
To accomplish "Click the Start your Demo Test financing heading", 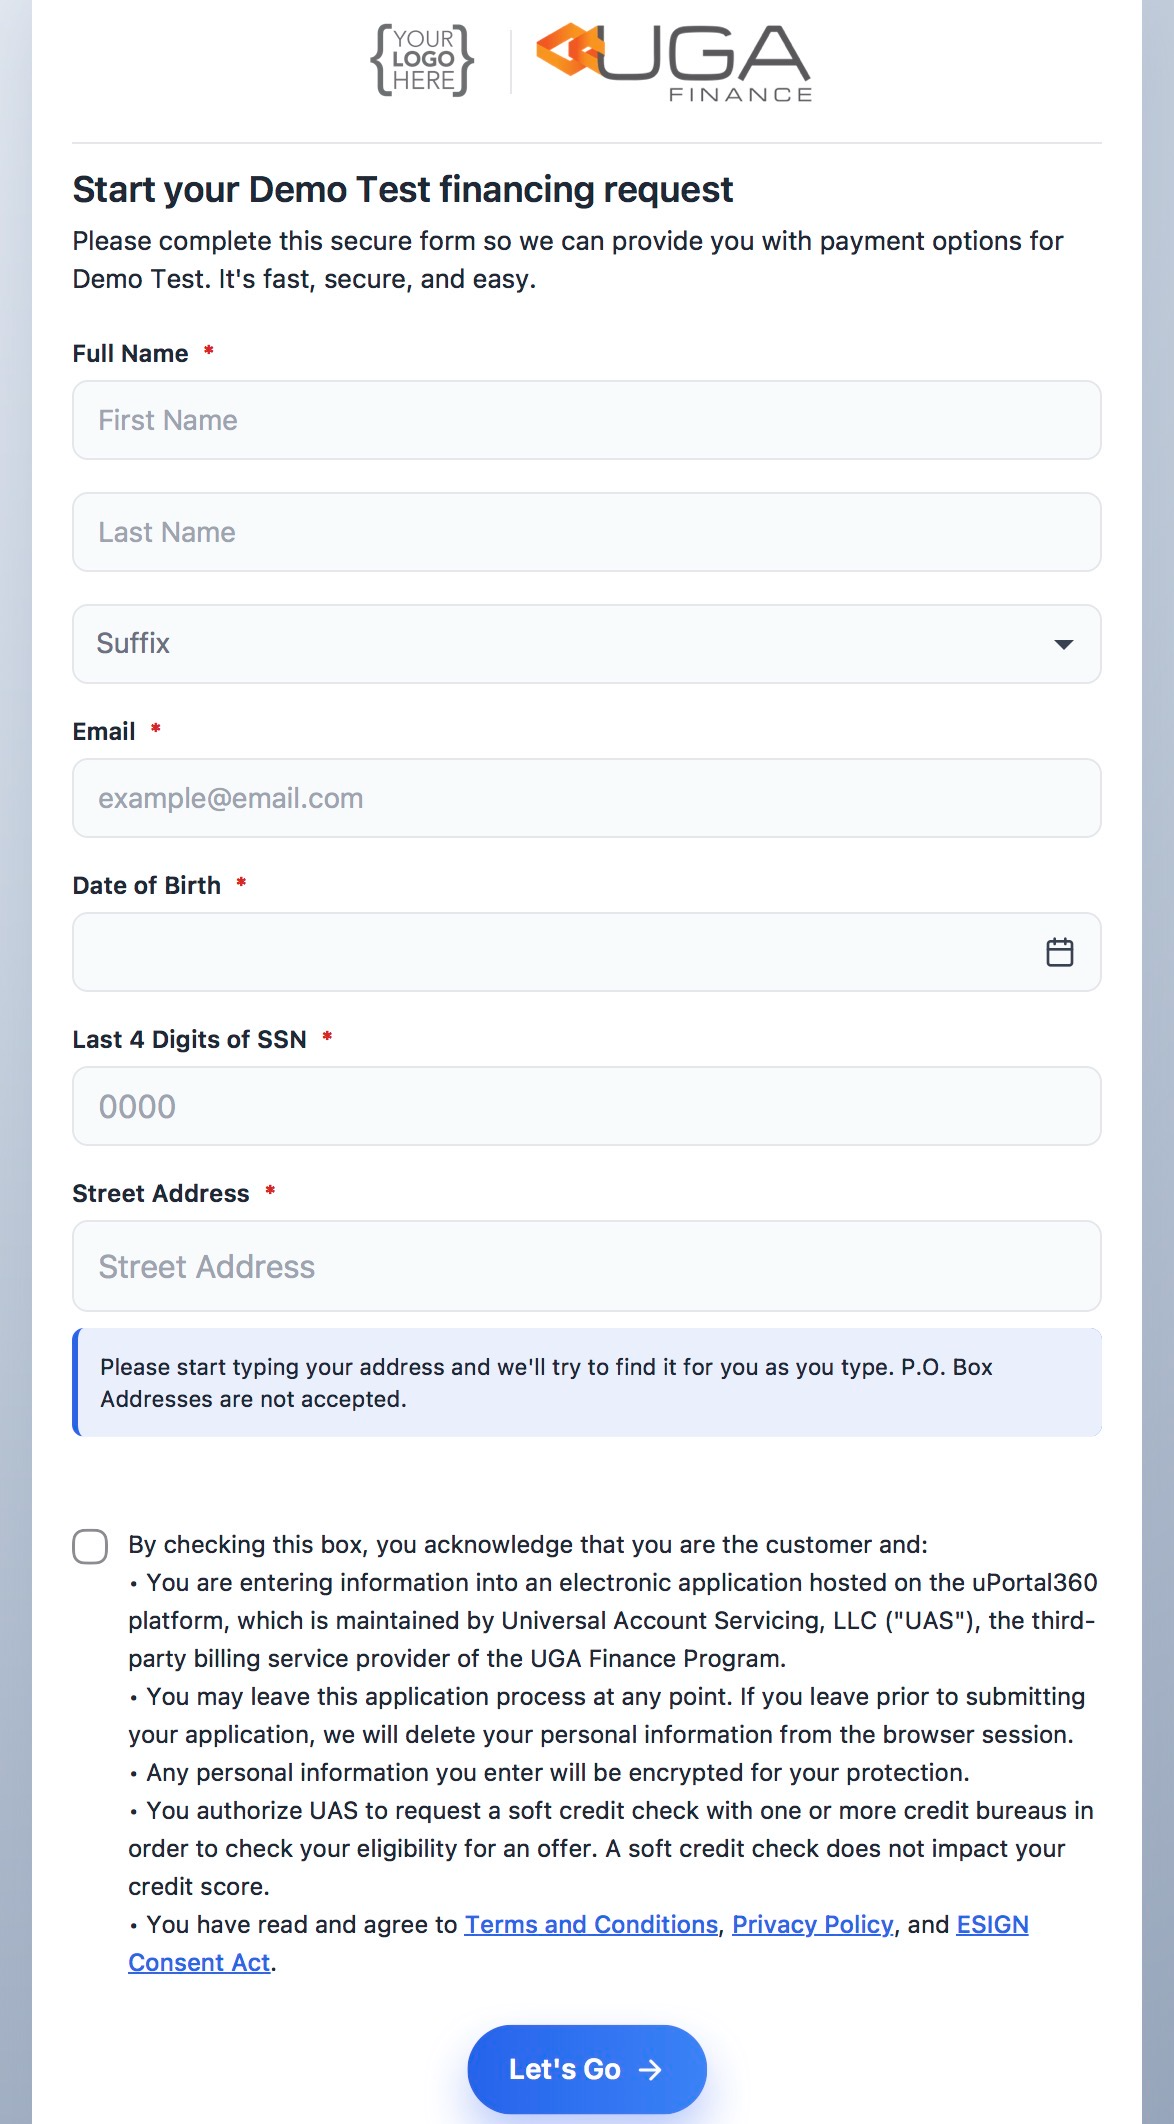I will pyautogui.click(x=402, y=189).
